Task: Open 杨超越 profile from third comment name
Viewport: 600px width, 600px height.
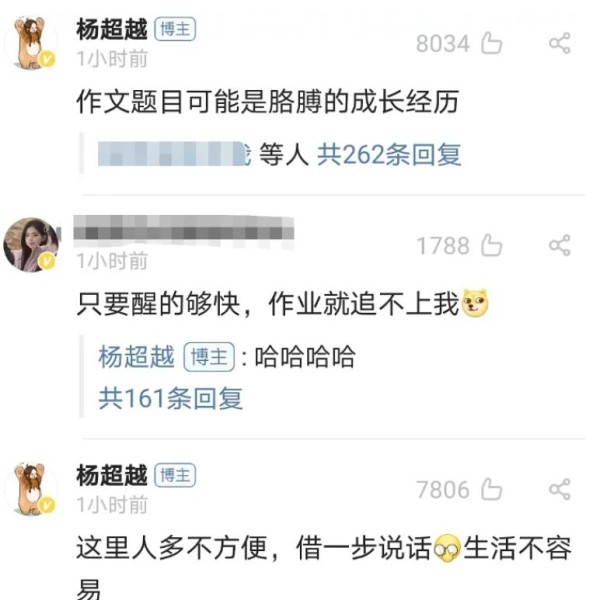Action: coord(112,476)
